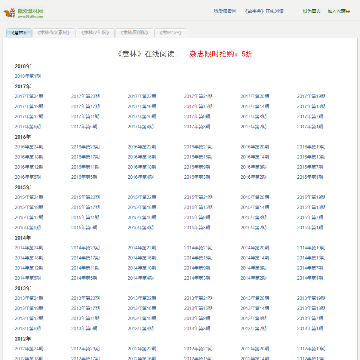The image size is (360, 360).
Task: Open the 2013年第24期 issue
Action: (29, 298)
